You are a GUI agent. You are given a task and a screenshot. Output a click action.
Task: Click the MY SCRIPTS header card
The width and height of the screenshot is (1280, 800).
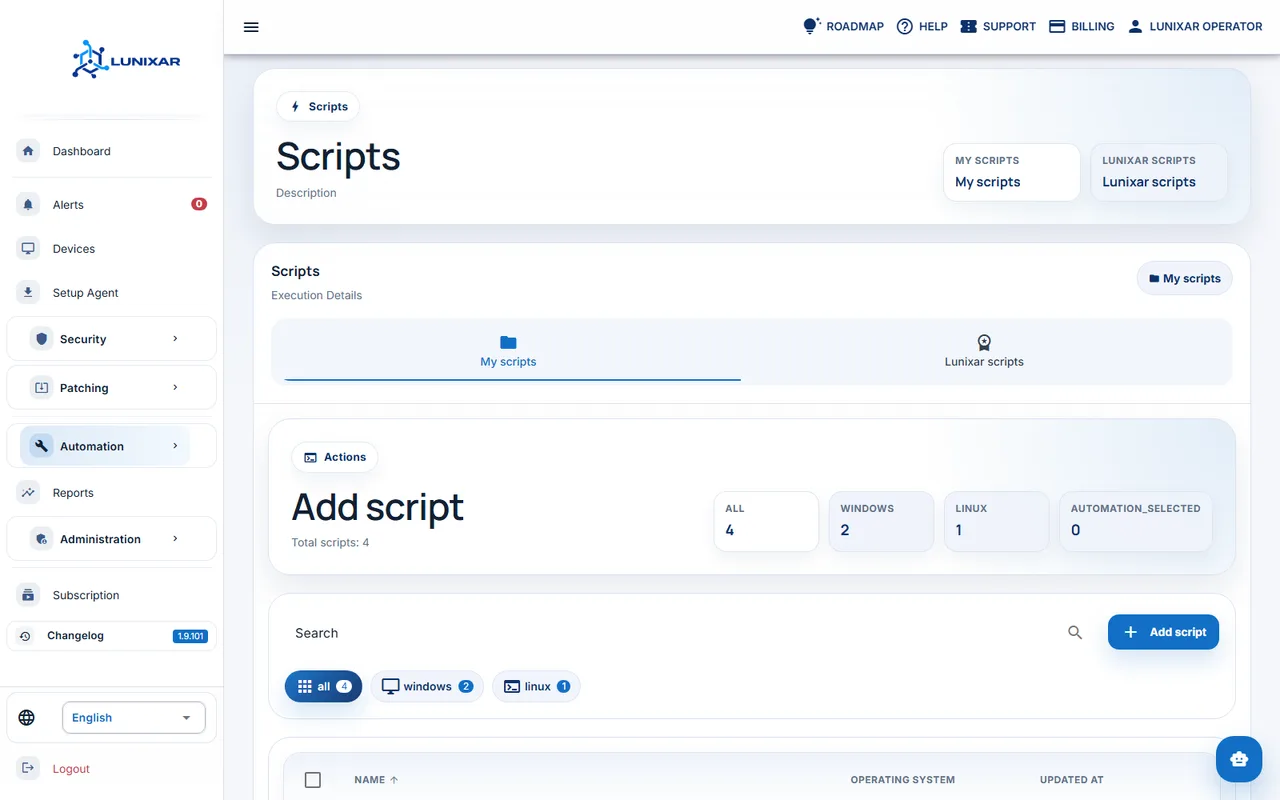click(1012, 172)
